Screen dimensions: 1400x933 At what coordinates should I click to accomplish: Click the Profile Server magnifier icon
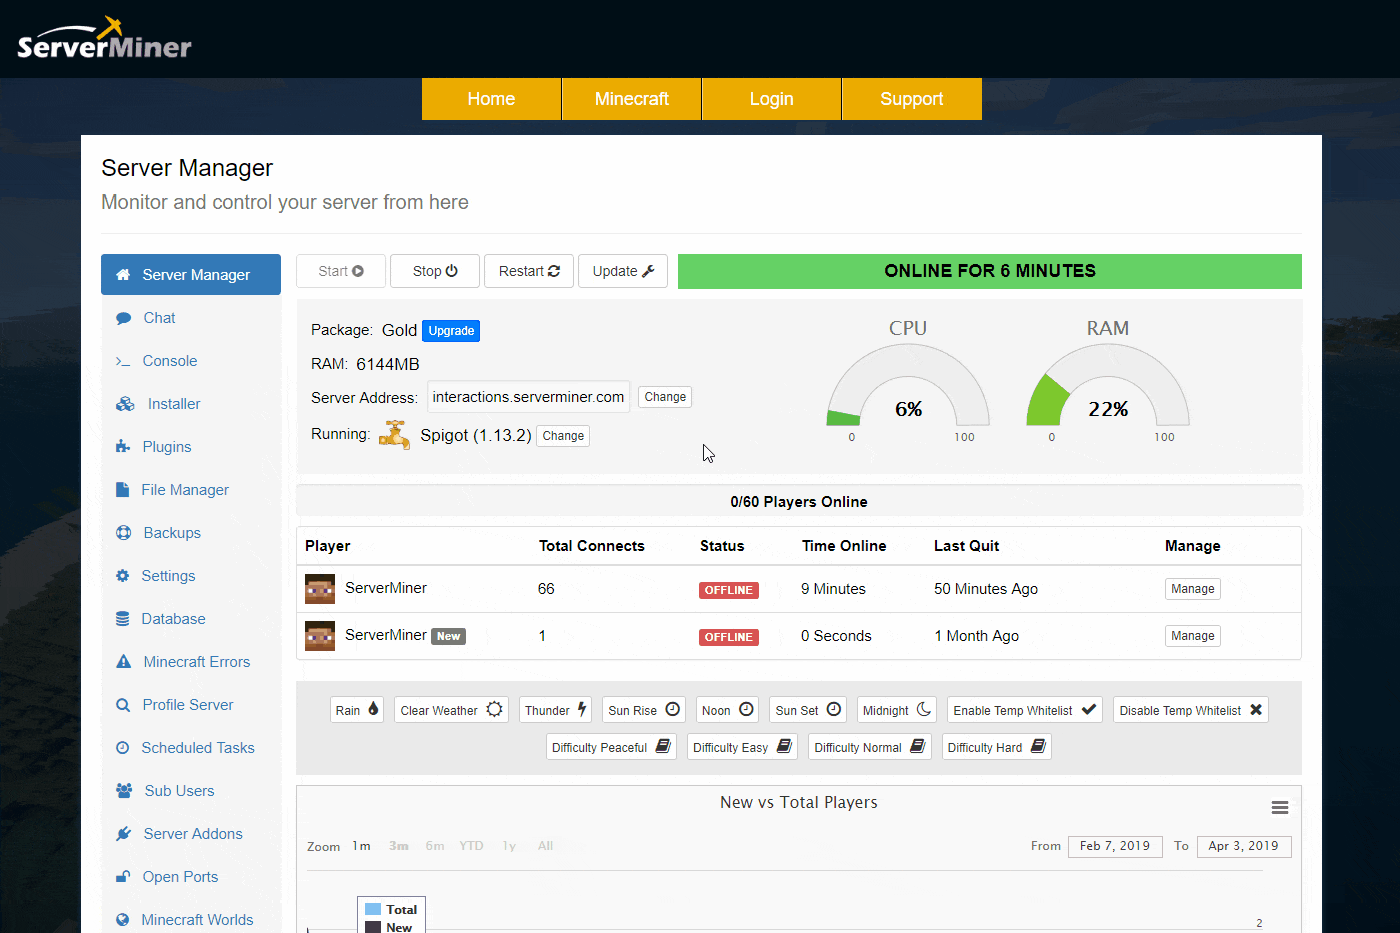tap(123, 705)
